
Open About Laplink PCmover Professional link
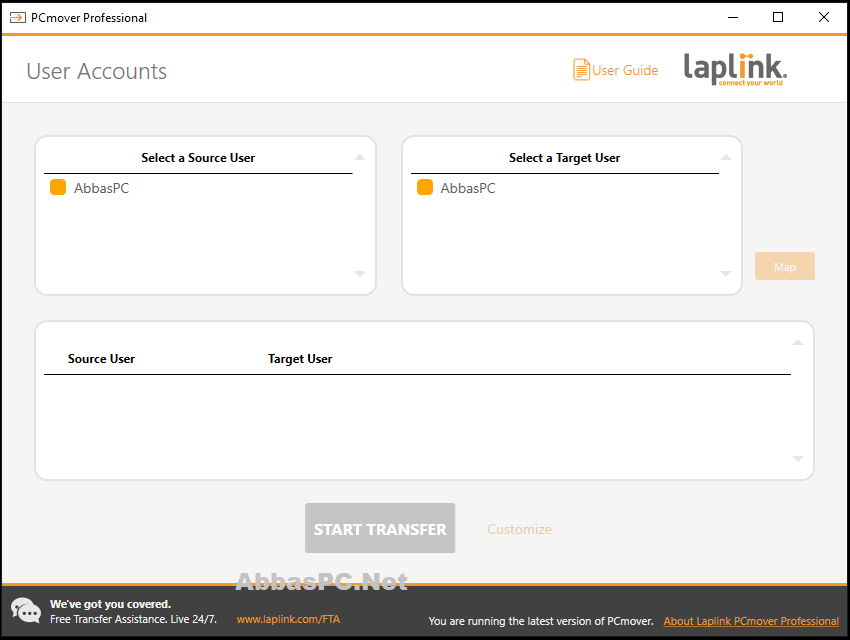pos(751,621)
